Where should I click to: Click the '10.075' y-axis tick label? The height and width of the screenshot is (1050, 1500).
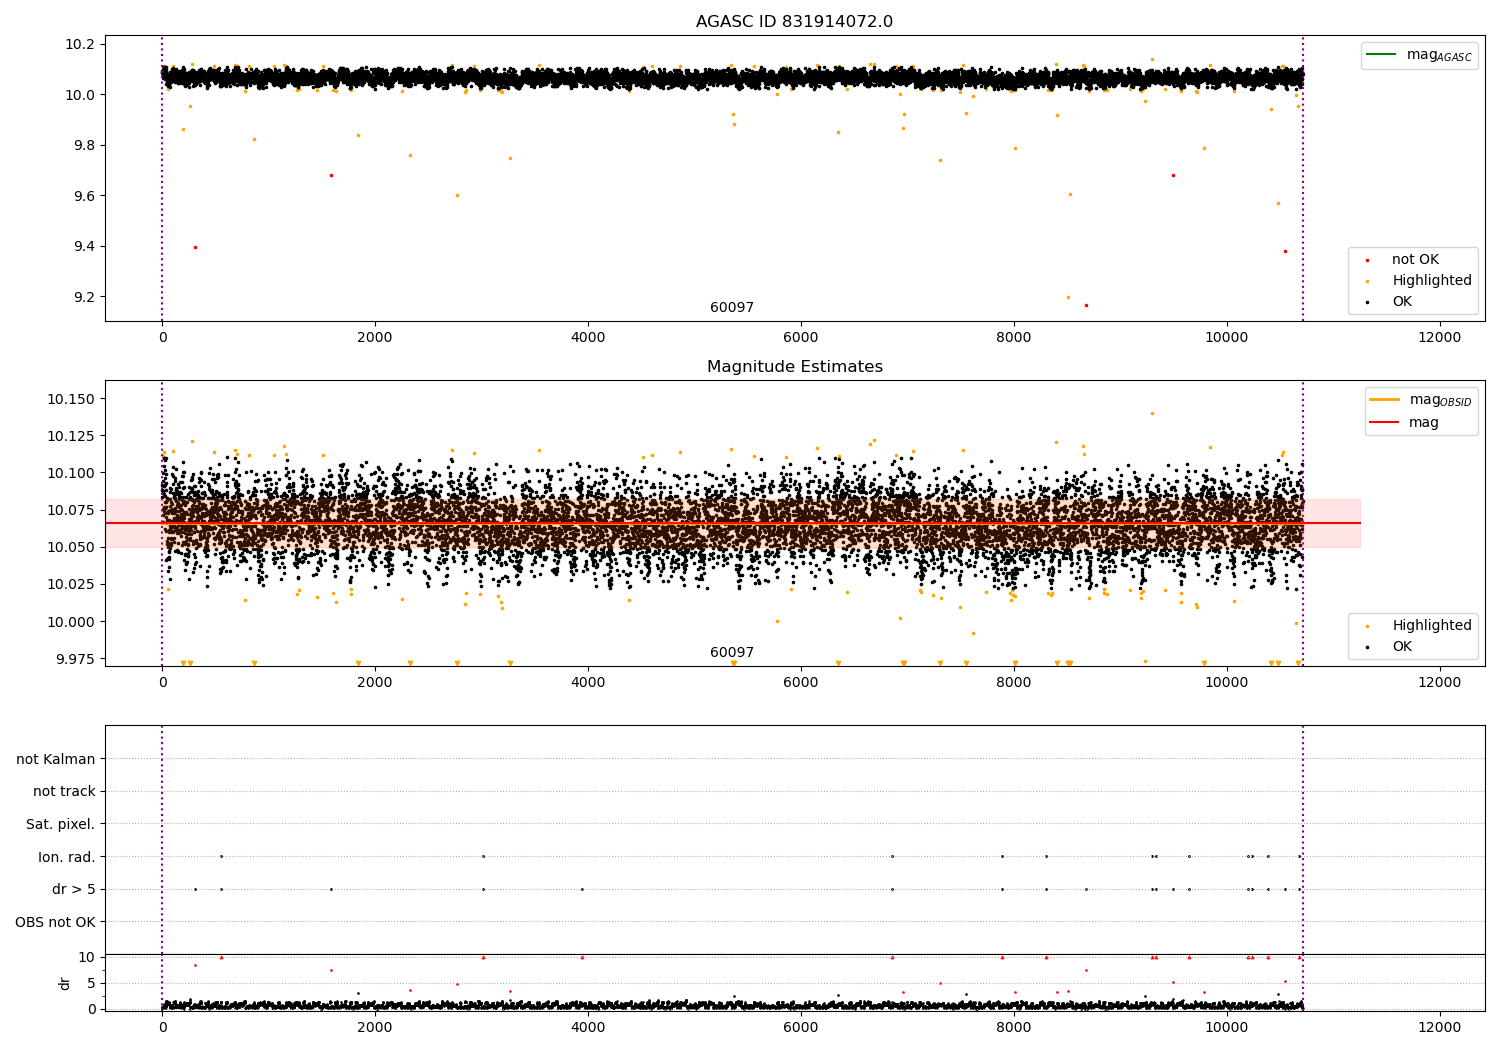coord(71,511)
